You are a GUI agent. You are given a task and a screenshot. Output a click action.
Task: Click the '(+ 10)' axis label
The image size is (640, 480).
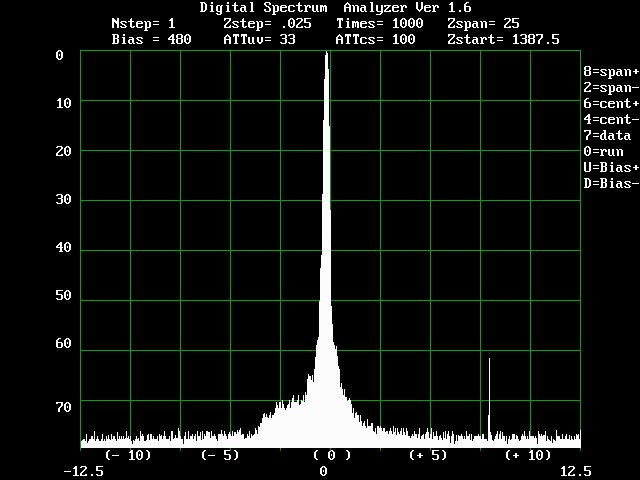coord(528,455)
